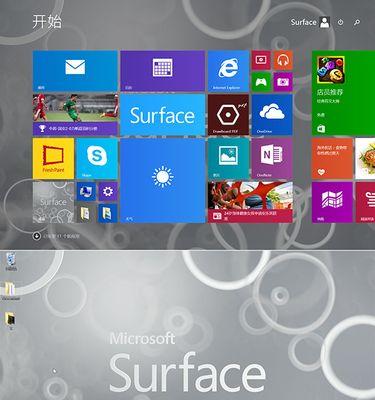Launch Internet Explorer tile
Image resolution: width=375 pixels, height=400 pixels.
228,71
